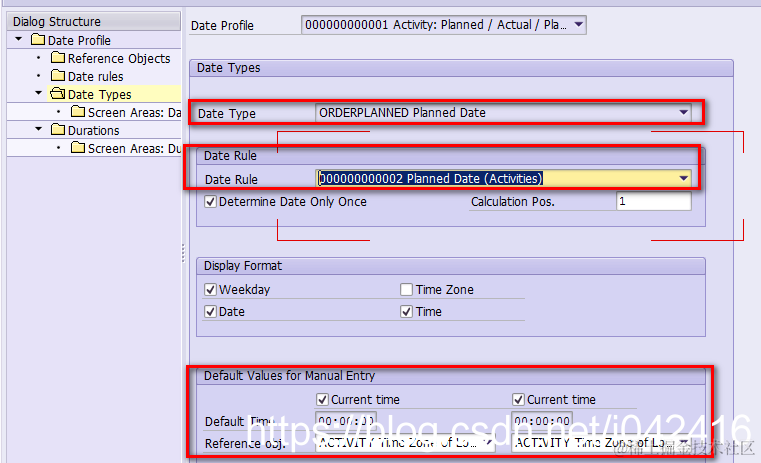Select the Screen Areas: Du folder icon

pos(78,148)
